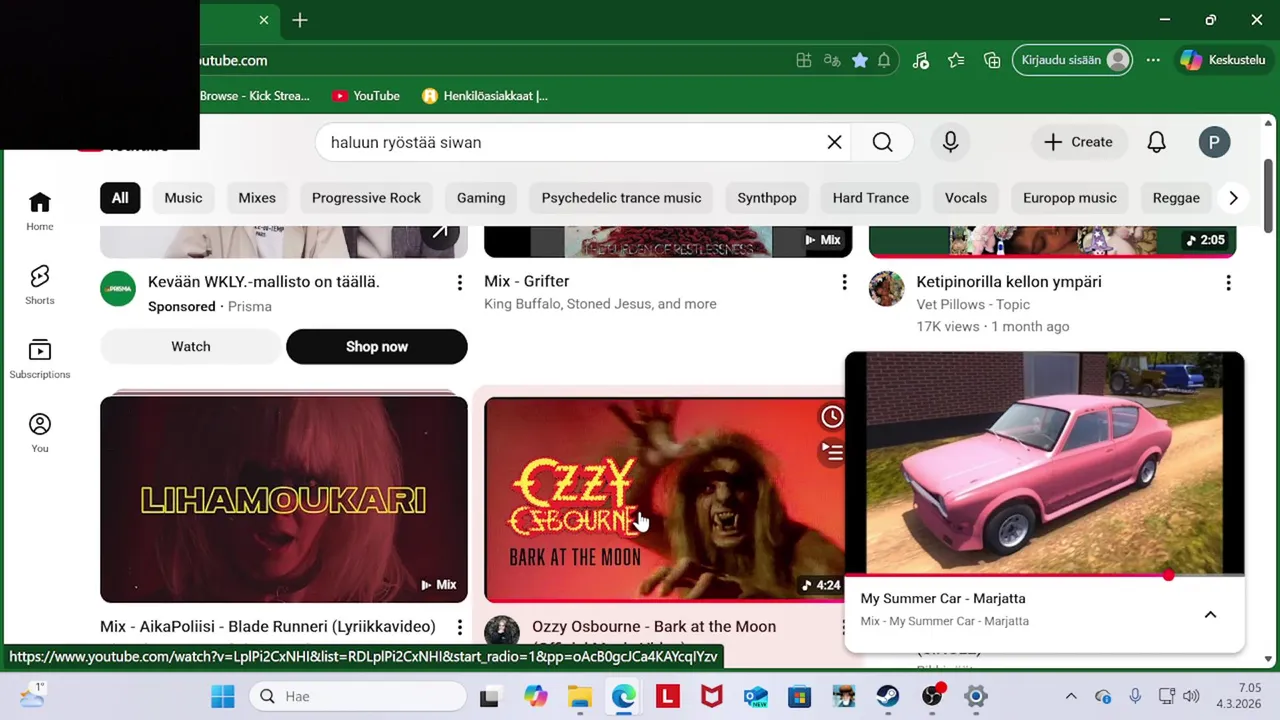
Task: Open the Create button
Action: (1078, 142)
